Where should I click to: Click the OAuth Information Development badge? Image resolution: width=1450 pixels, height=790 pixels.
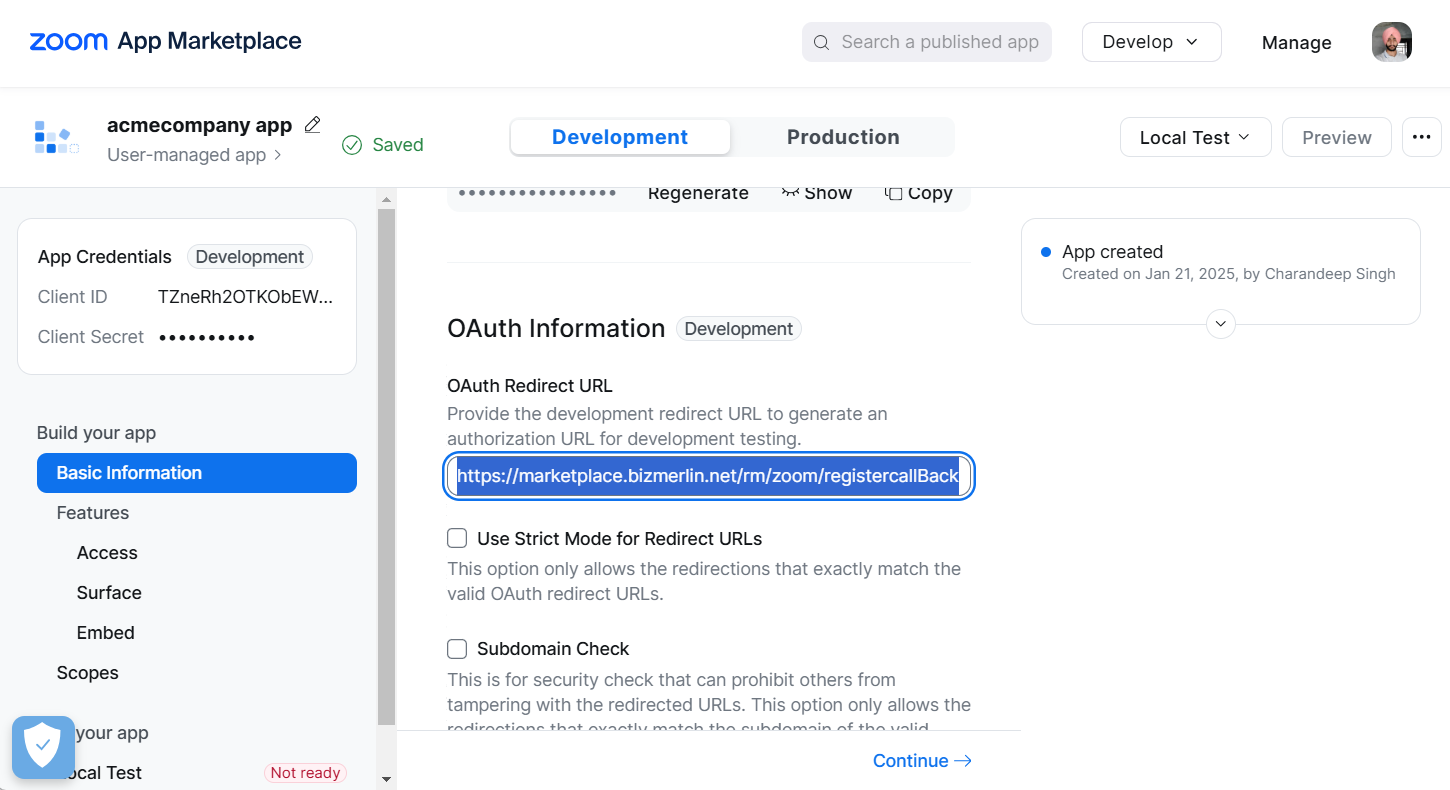click(739, 329)
